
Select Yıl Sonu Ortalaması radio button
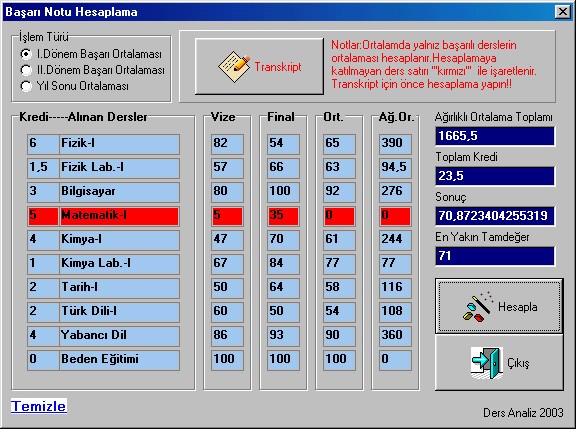coord(26,86)
